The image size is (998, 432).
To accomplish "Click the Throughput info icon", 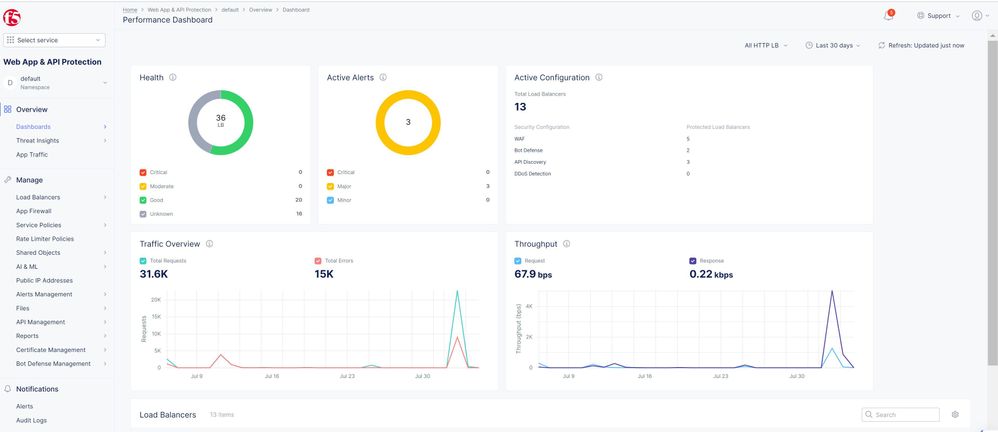I will coord(567,243).
